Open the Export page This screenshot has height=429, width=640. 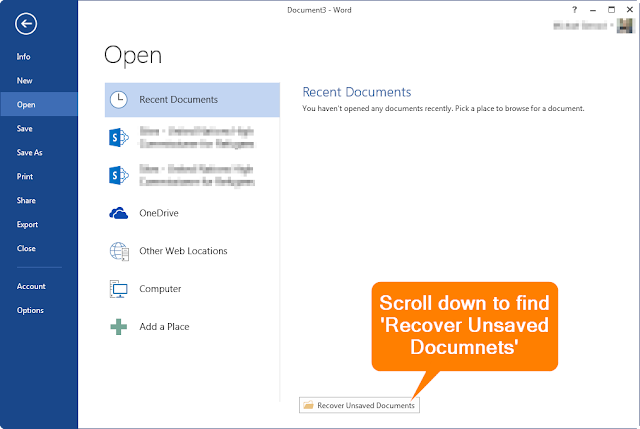click(27, 225)
